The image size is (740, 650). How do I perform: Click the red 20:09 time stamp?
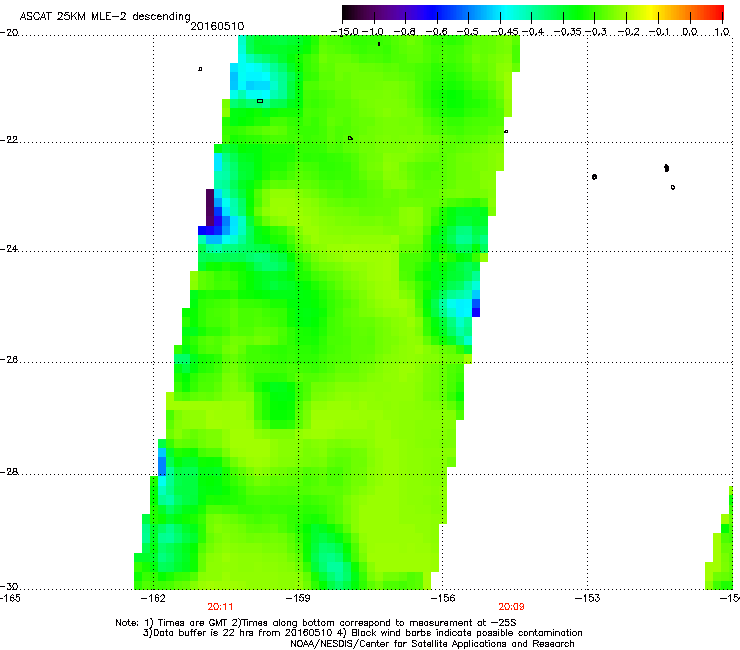[x=511, y=607]
